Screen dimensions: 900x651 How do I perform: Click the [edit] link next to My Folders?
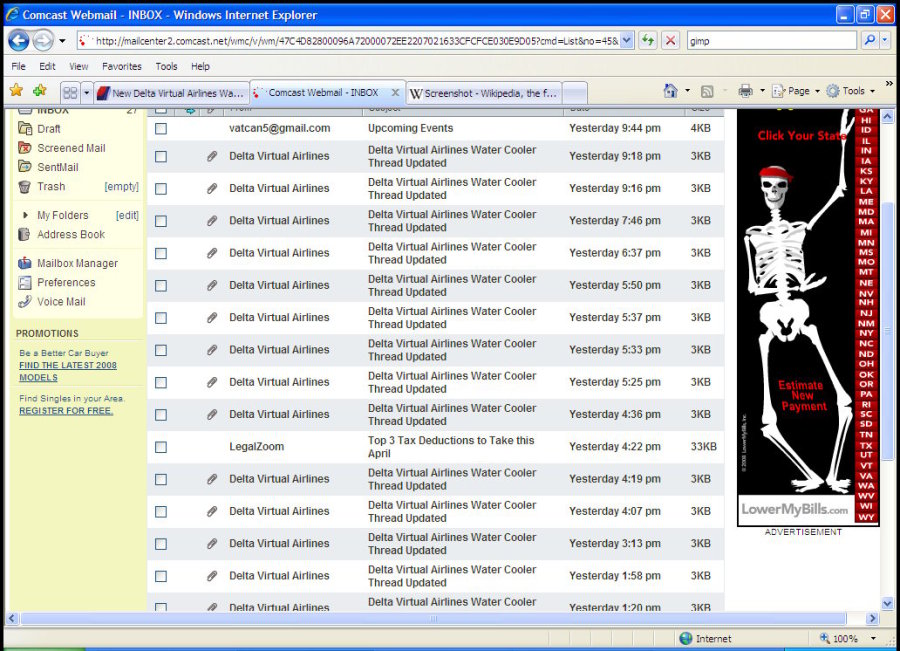[127, 215]
